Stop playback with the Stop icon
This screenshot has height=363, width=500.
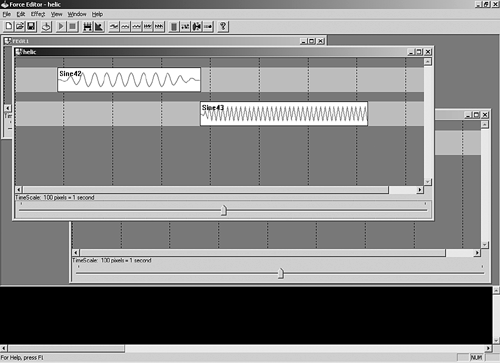[72, 26]
